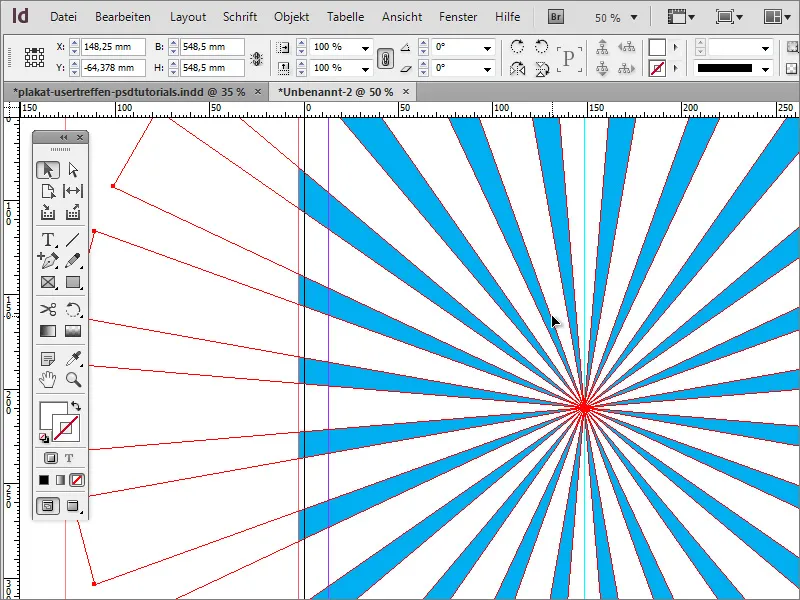Open Preview view mode button
The height and width of the screenshot is (600, 800).
(73, 506)
